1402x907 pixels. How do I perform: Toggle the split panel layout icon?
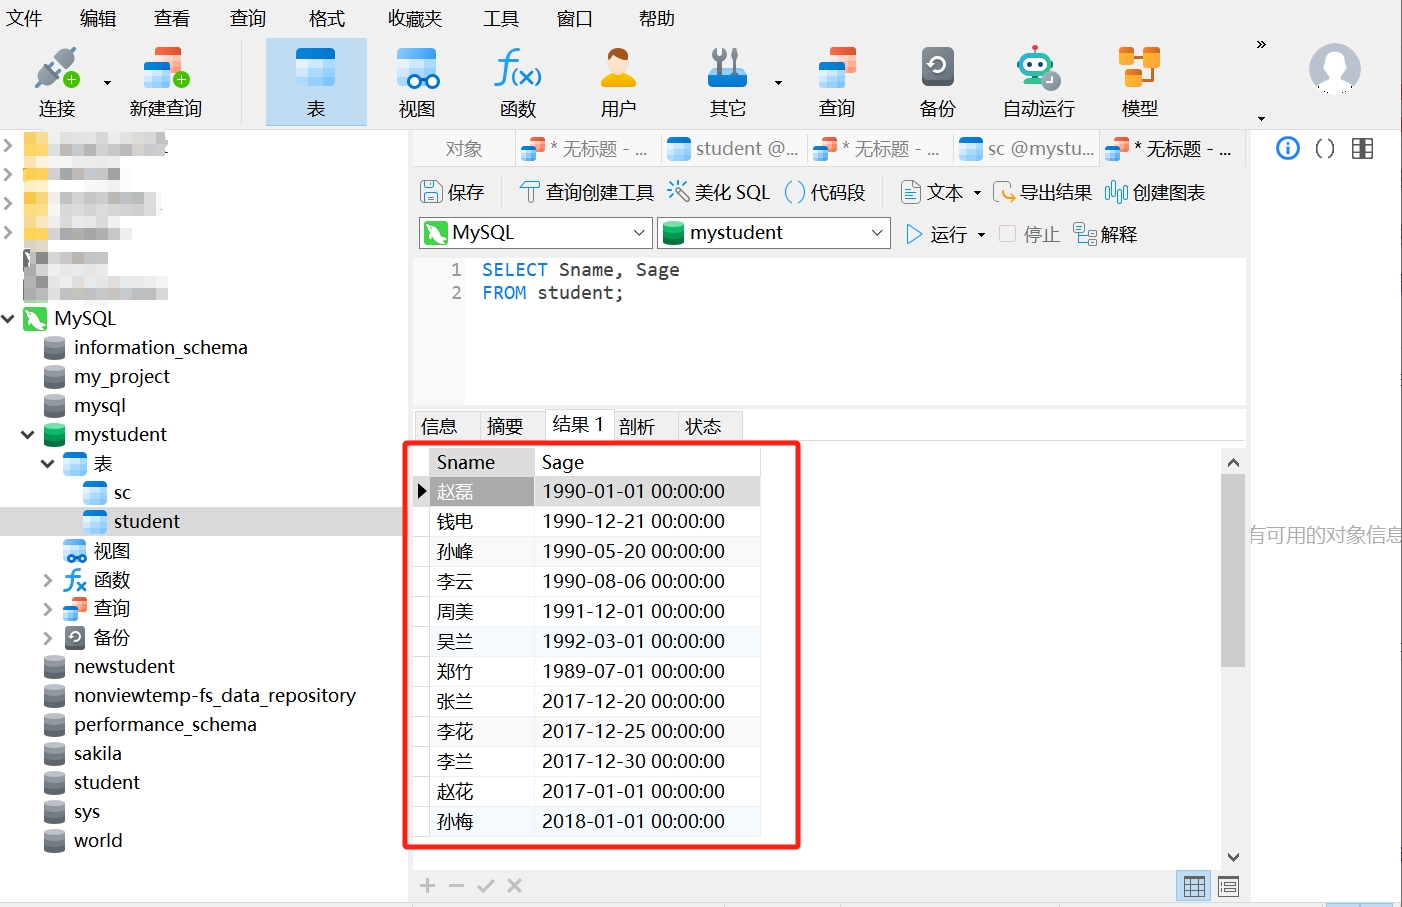(1362, 149)
